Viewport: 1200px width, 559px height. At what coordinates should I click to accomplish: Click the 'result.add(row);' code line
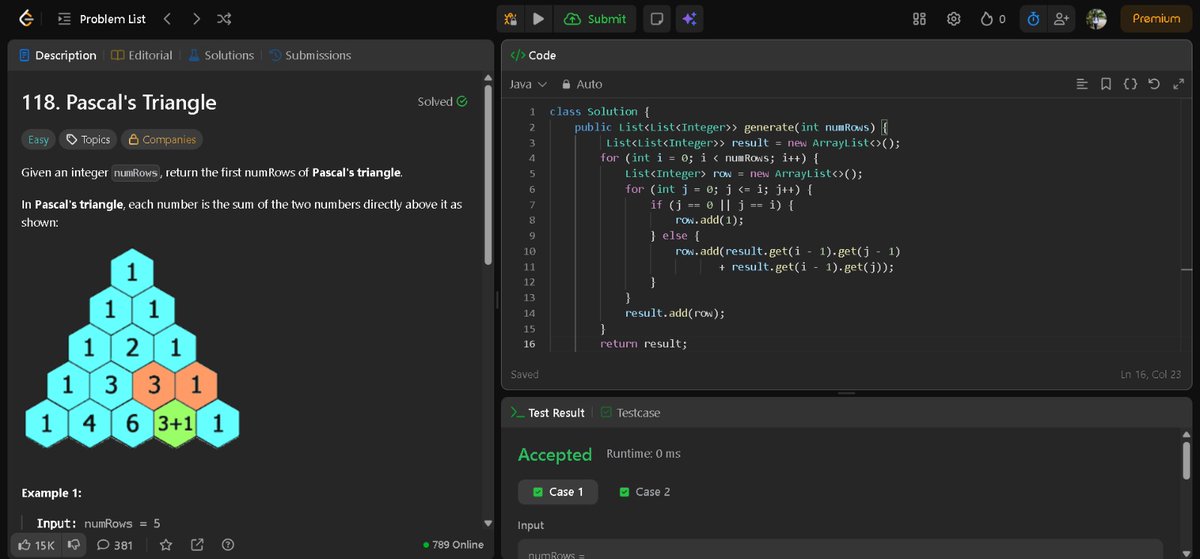coord(675,313)
